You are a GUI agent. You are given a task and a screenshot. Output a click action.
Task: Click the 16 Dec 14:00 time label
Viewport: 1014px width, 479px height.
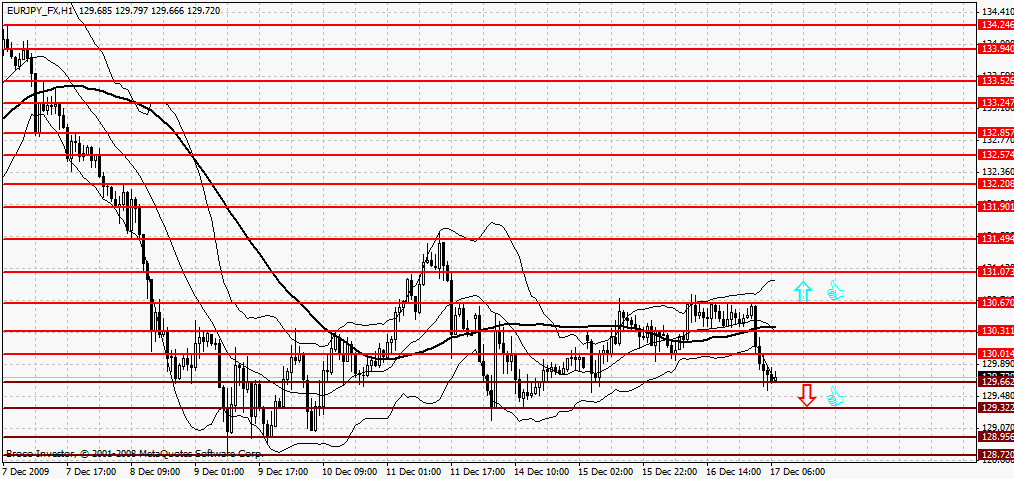pos(734,472)
